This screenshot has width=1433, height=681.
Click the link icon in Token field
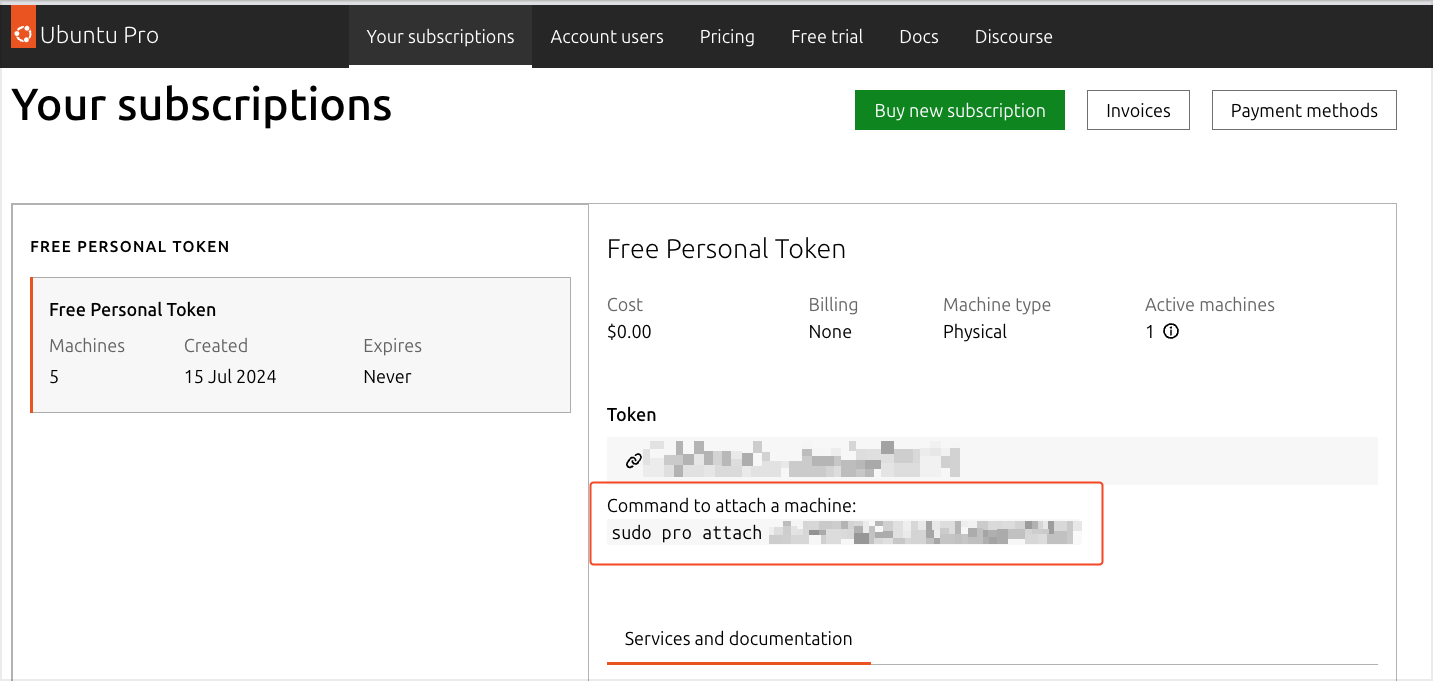pos(633,461)
